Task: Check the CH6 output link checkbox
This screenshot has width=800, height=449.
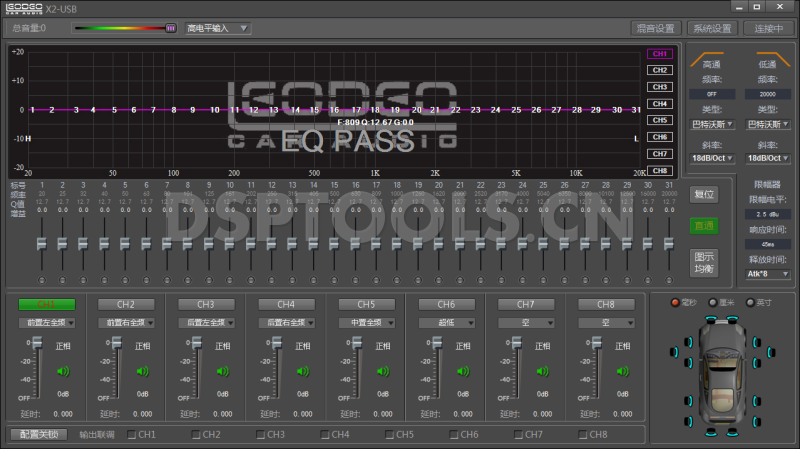Action: click(x=454, y=435)
